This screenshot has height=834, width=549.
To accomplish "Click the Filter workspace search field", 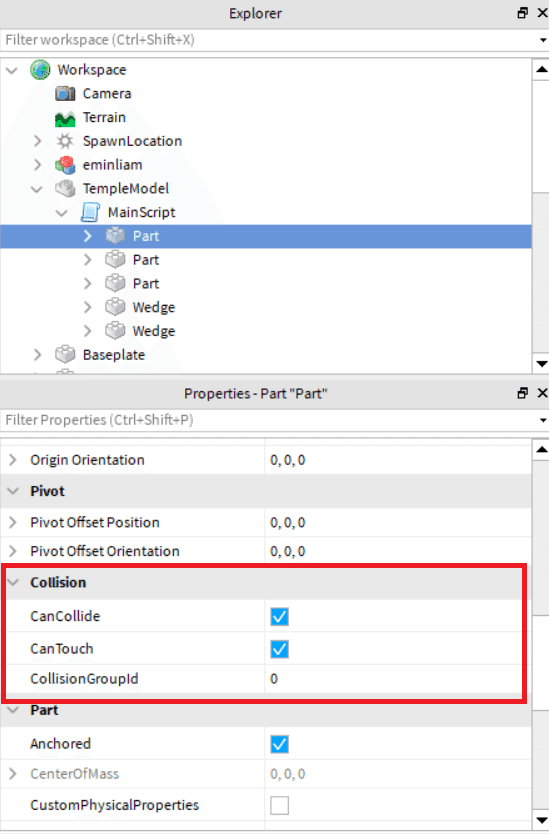I will tap(269, 40).
